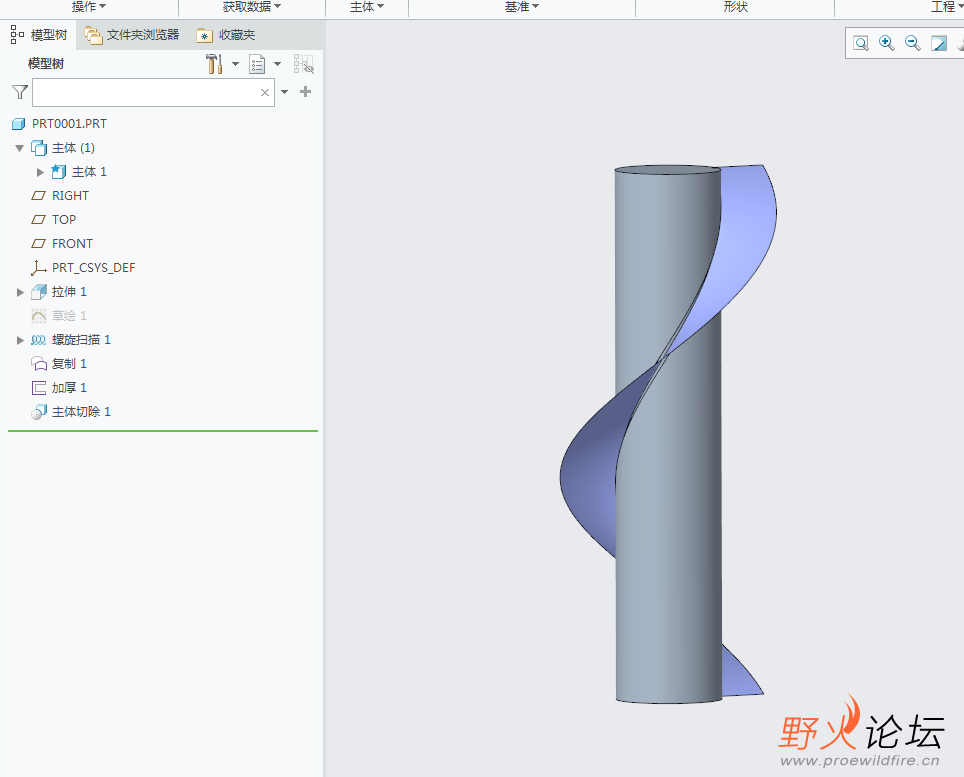The width and height of the screenshot is (964, 777).
Task: Open the tree columns display list icon
Action: coord(257,64)
